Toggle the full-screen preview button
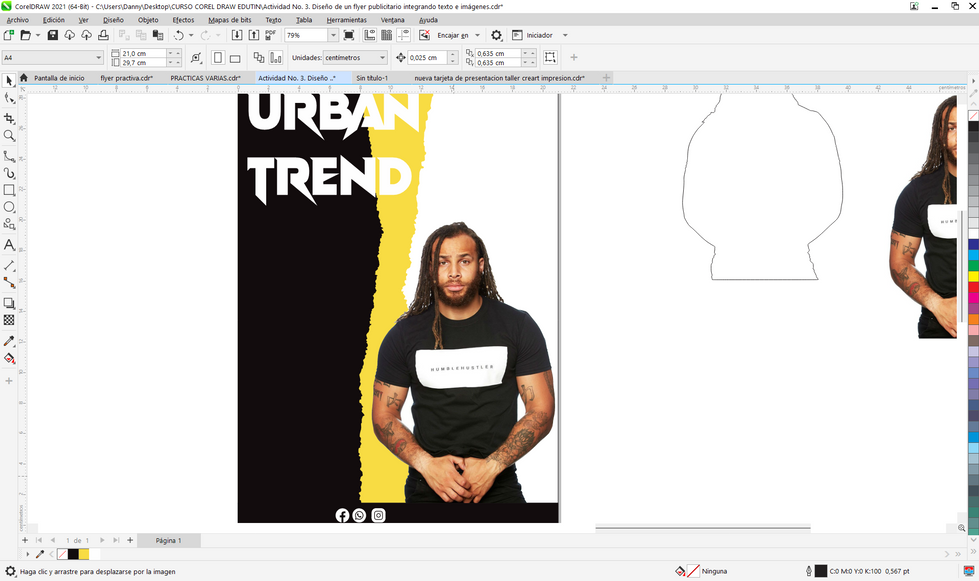 coord(349,35)
